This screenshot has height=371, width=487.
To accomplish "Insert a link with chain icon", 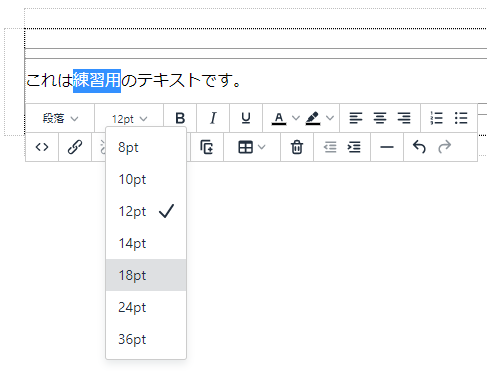I will click(75, 147).
